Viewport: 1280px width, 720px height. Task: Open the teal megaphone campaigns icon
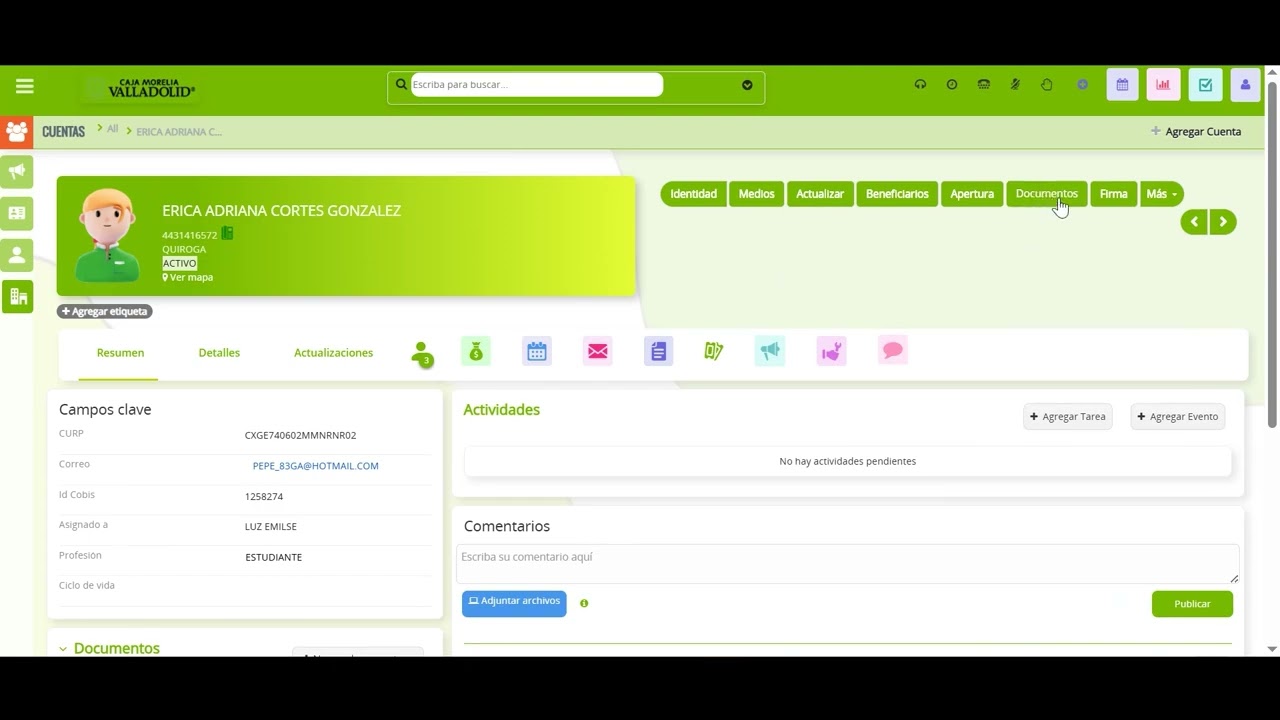[x=770, y=351]
